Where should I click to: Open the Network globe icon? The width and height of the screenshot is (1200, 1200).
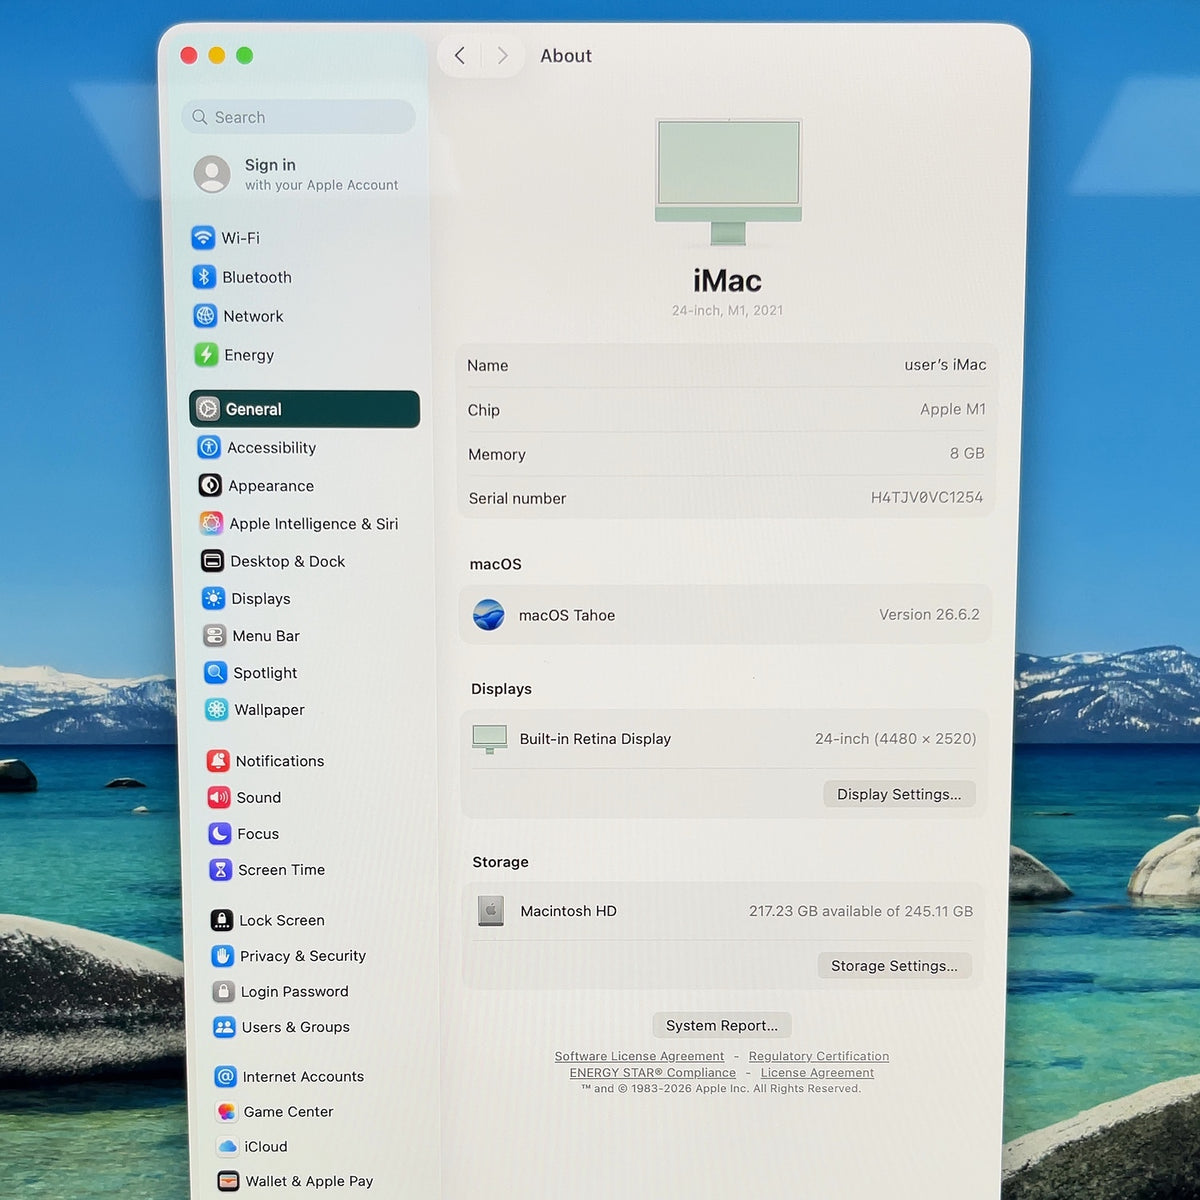coord(205,316)
